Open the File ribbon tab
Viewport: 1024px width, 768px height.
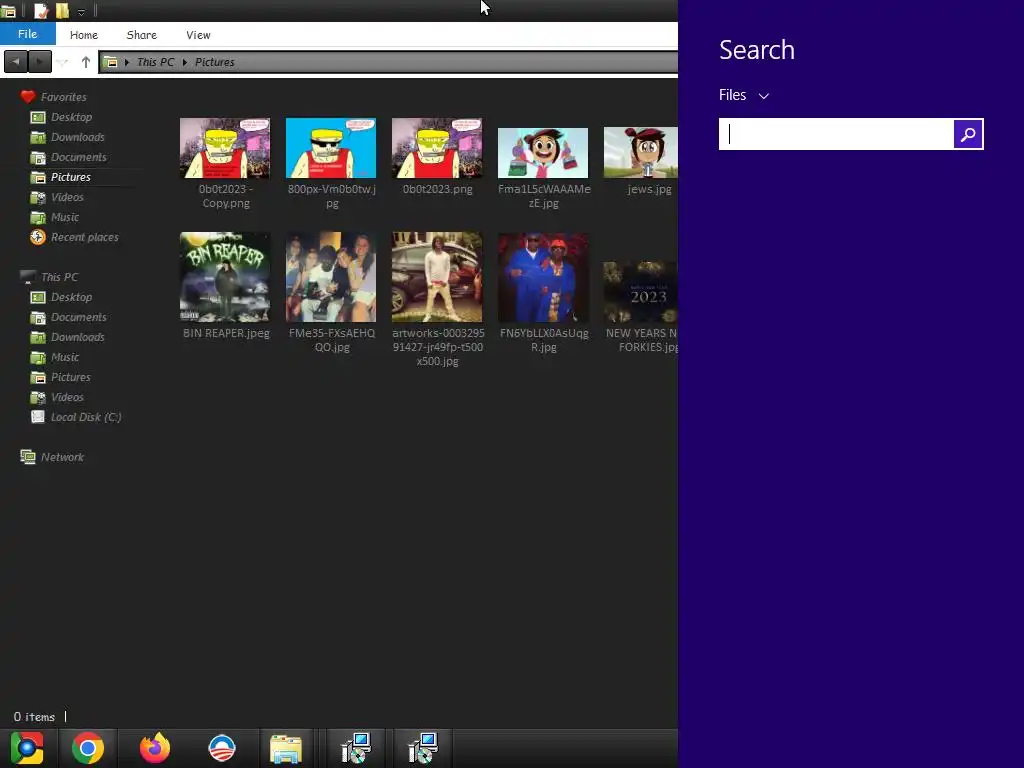coord(27,34)
